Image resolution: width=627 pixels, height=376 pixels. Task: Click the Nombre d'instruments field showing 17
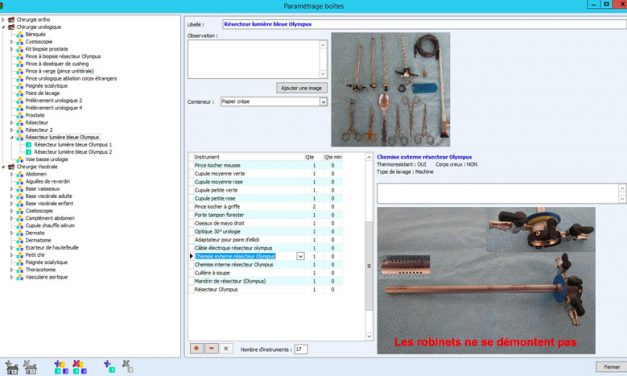pos(301,349)
